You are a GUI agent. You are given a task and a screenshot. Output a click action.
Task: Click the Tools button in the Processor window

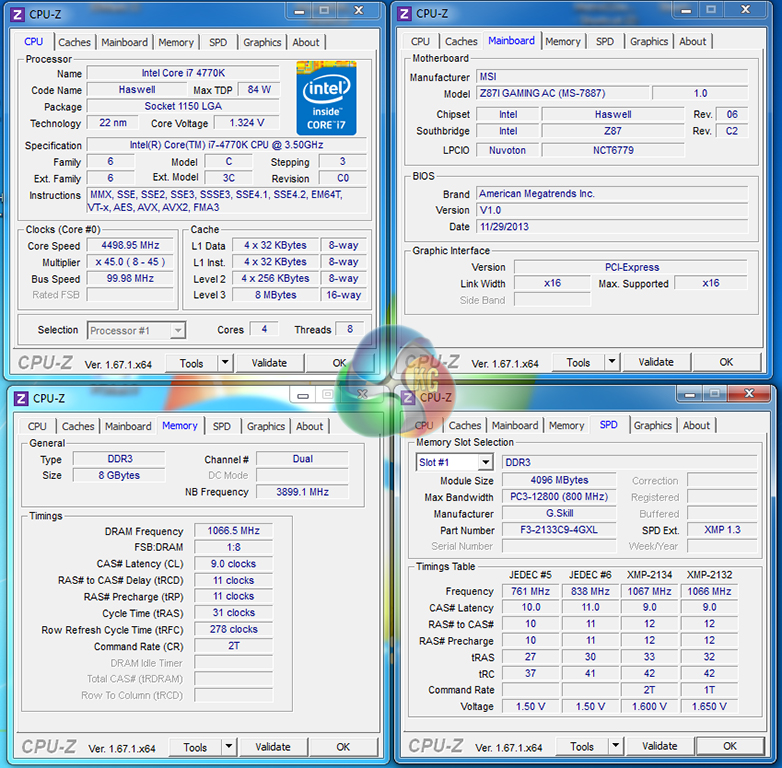tap(191, 363)
